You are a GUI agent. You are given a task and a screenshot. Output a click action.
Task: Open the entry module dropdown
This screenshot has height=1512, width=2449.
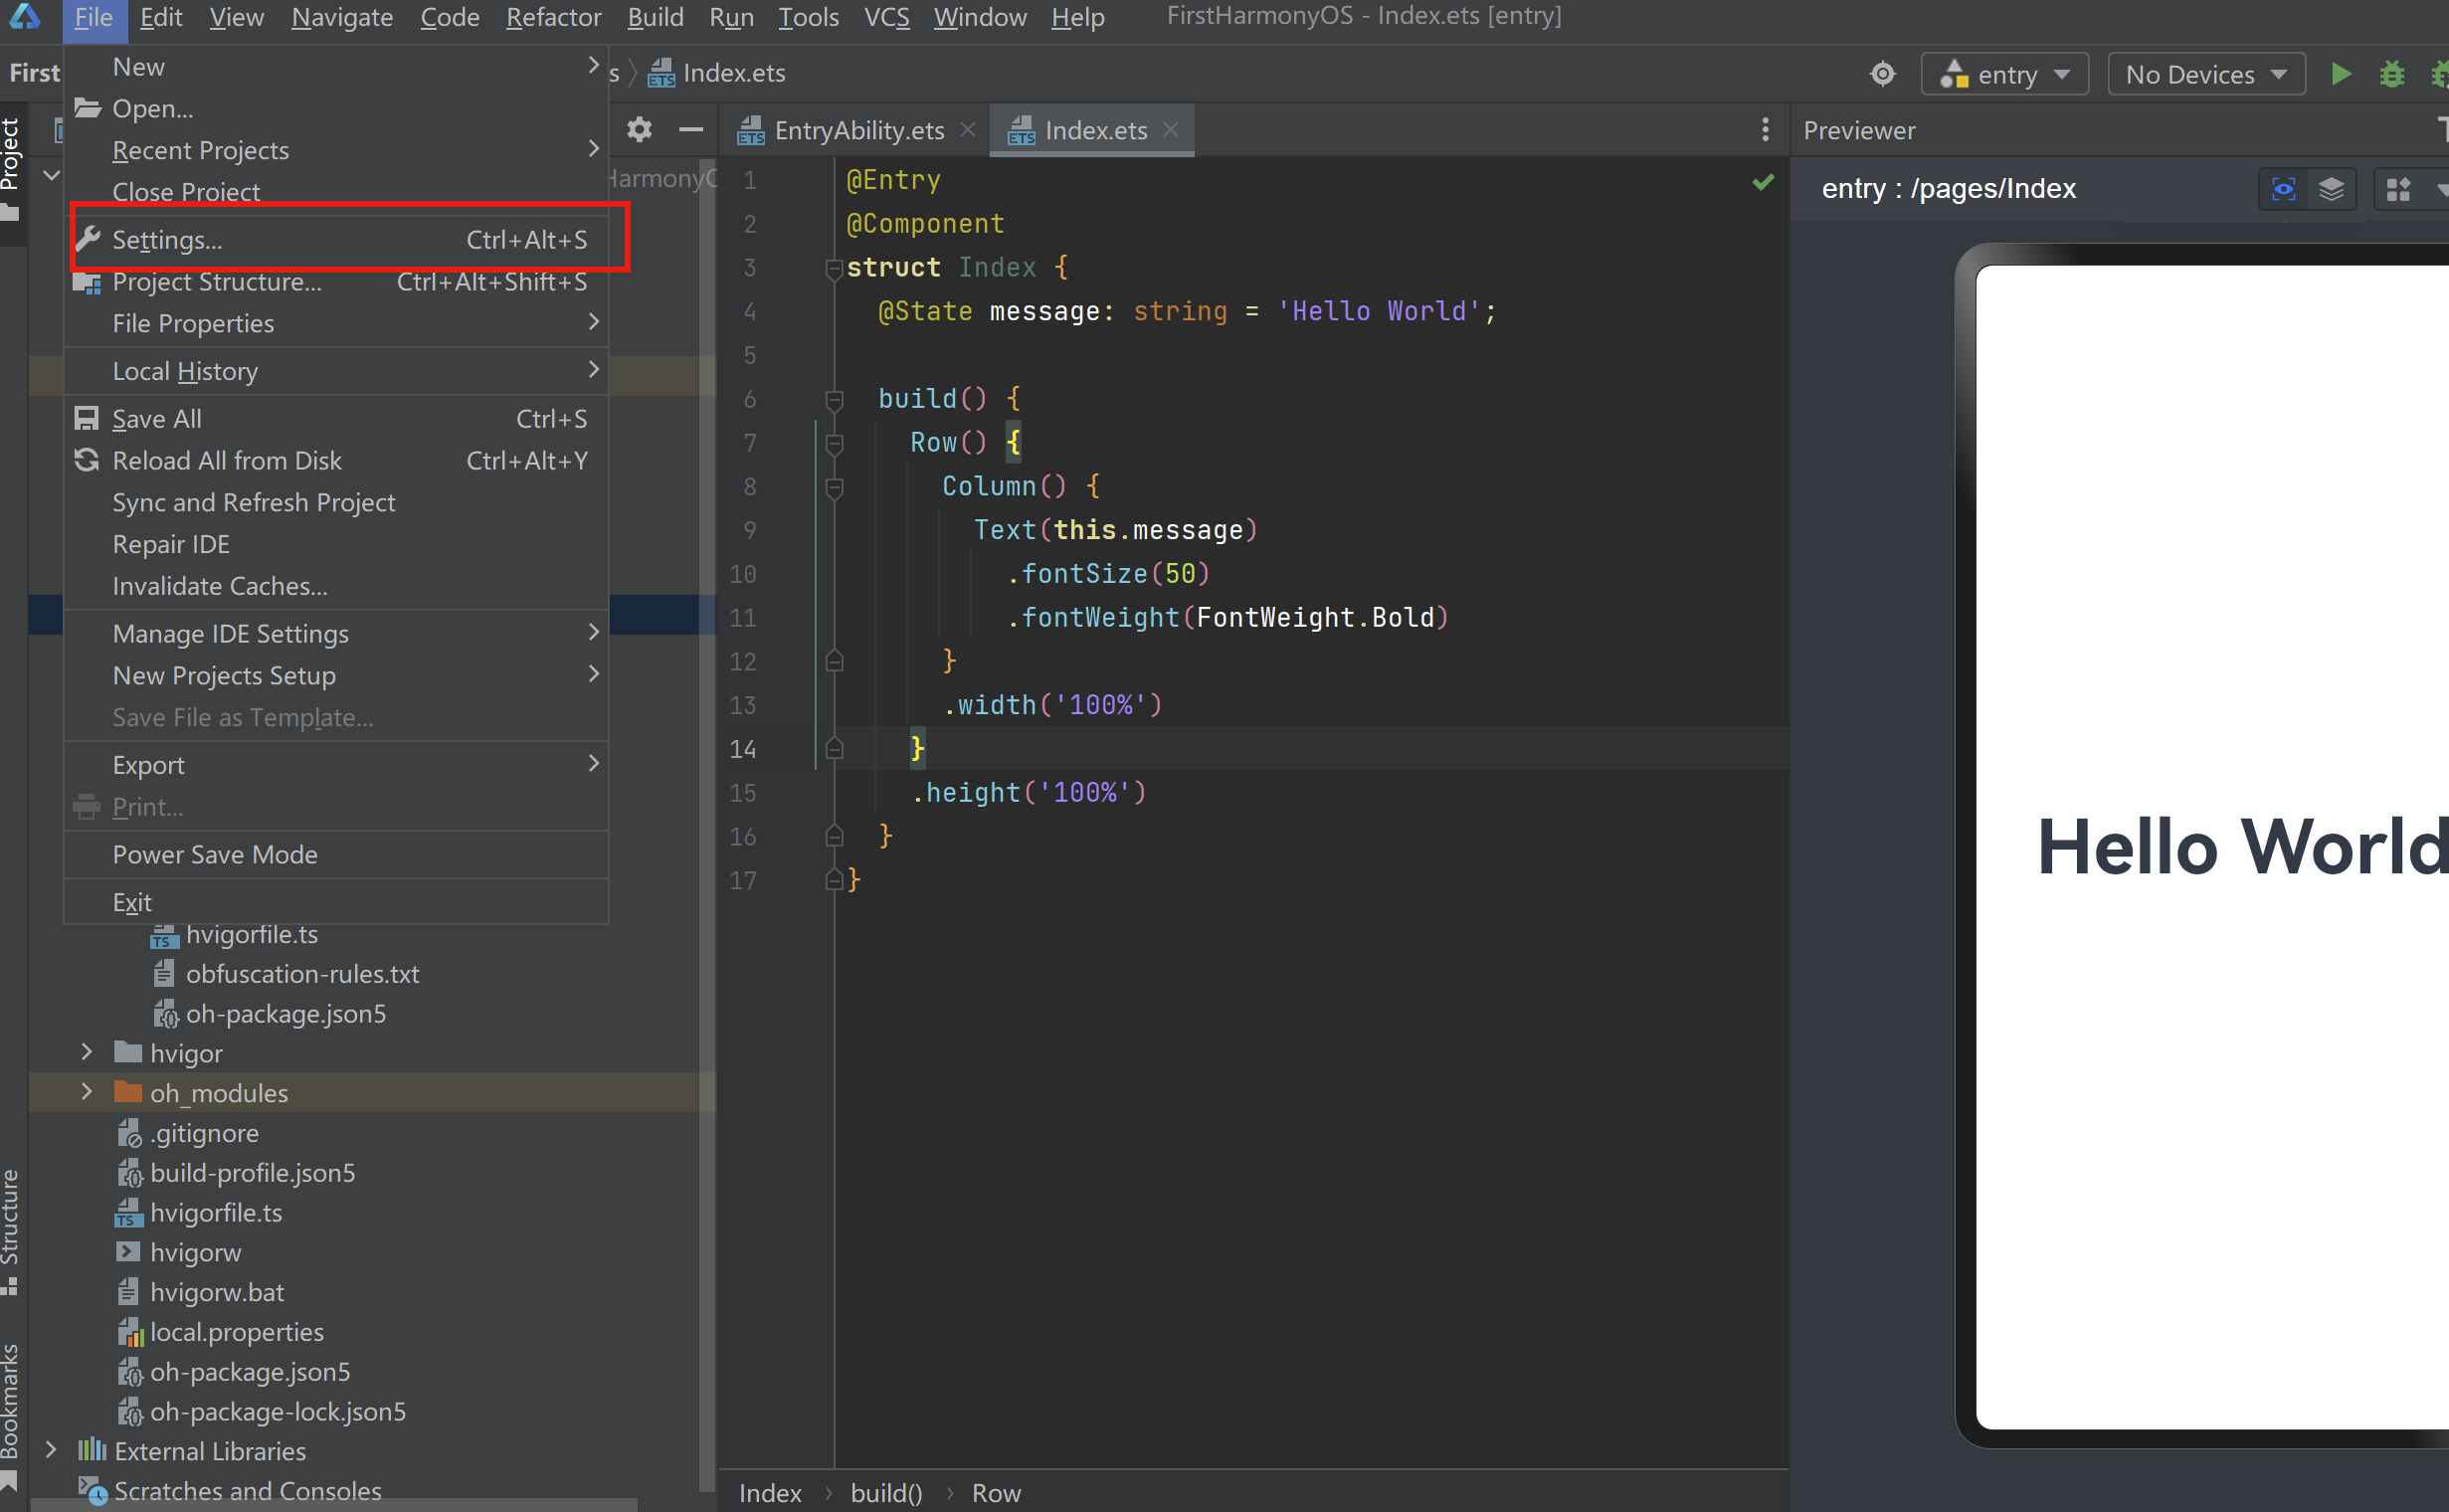pyautogui.click(x=2005, y=75)
